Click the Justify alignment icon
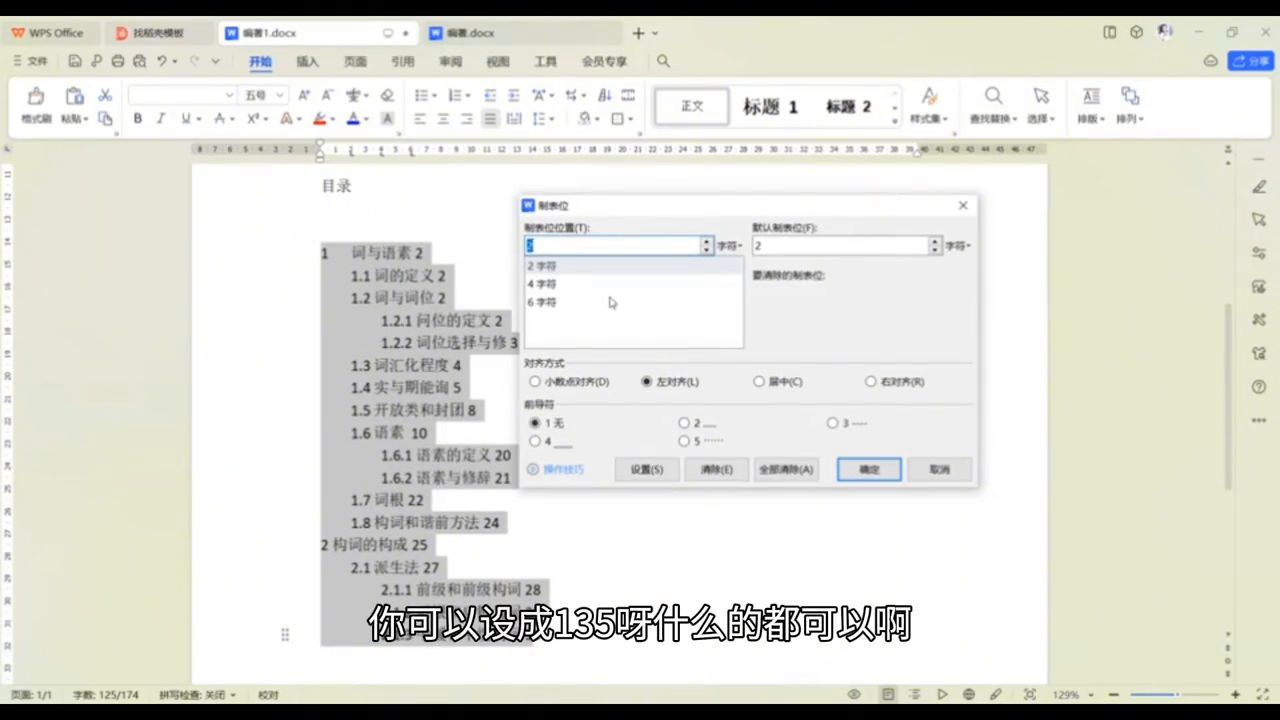The height and width of the screenshot is (720, 1280). [x=490, y=118]
